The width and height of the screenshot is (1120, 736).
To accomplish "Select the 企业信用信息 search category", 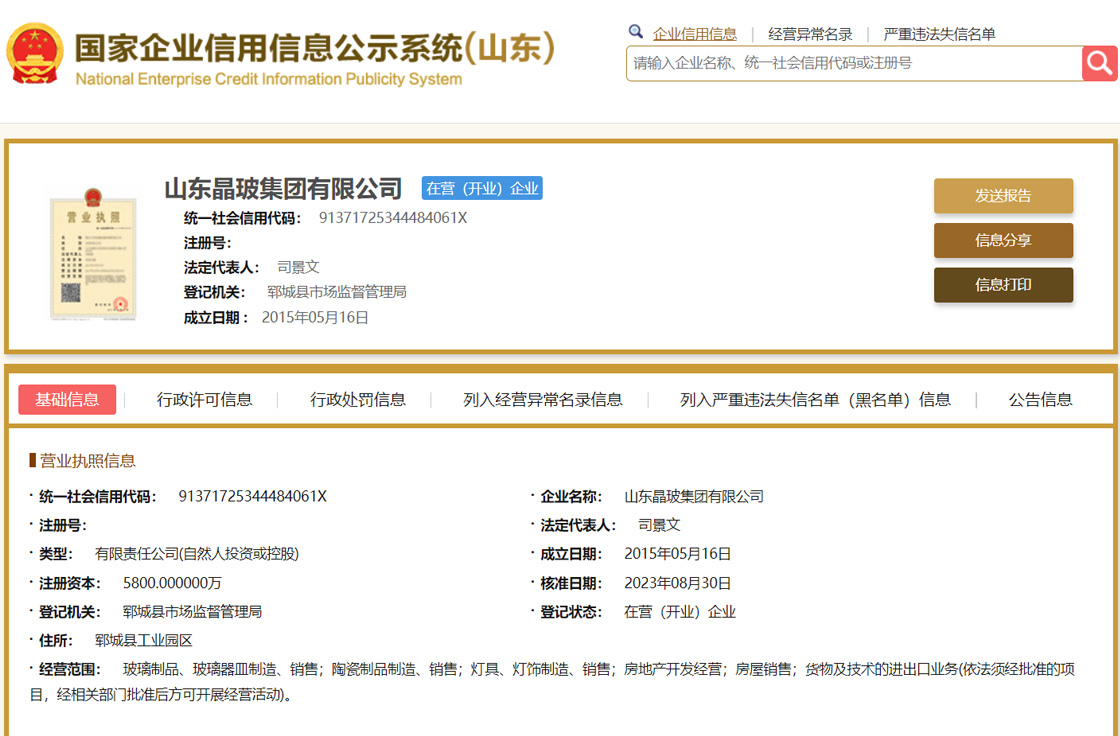I will [x=694, y=34].
